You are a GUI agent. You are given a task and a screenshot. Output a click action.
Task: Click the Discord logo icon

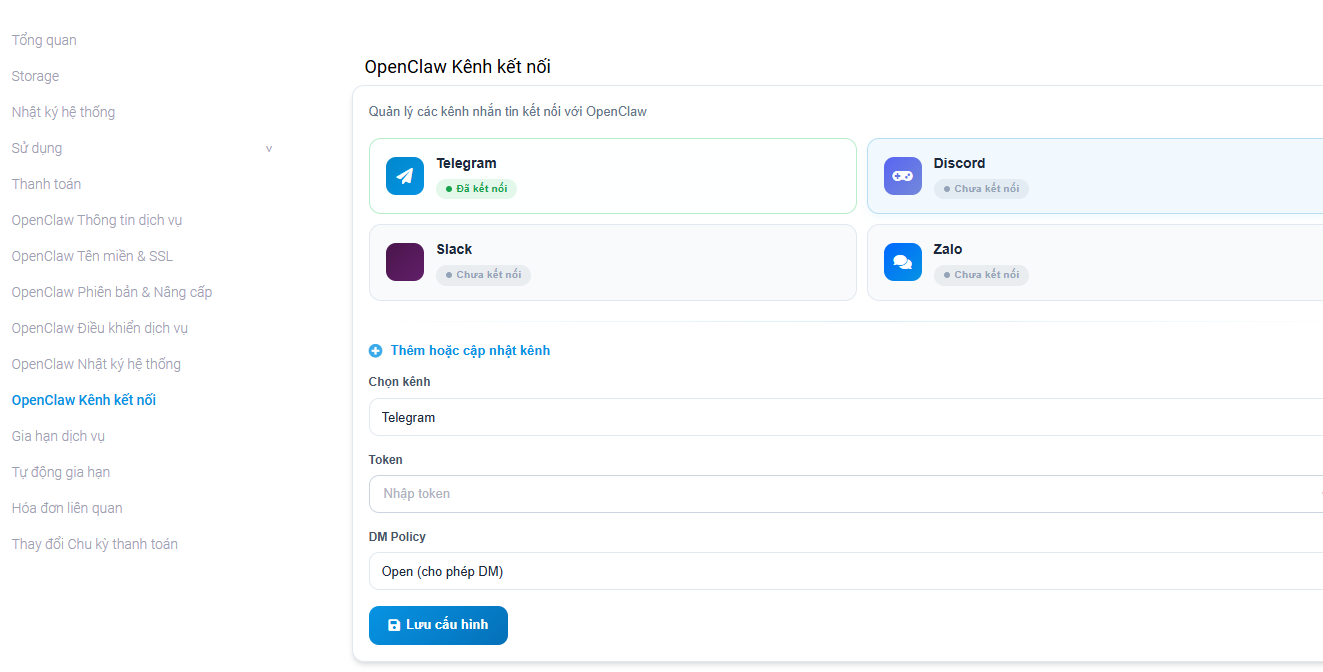[902, 175]
